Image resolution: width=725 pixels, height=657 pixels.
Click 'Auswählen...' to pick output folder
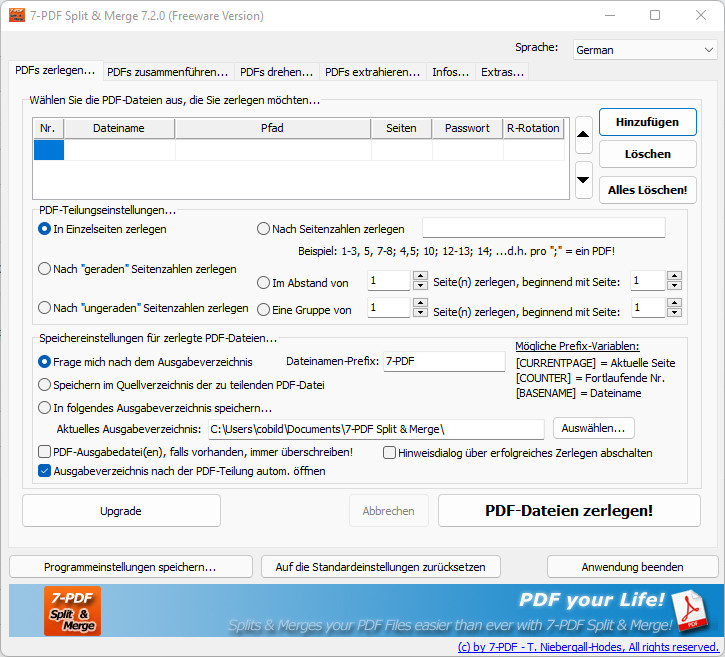click(593, 428)
